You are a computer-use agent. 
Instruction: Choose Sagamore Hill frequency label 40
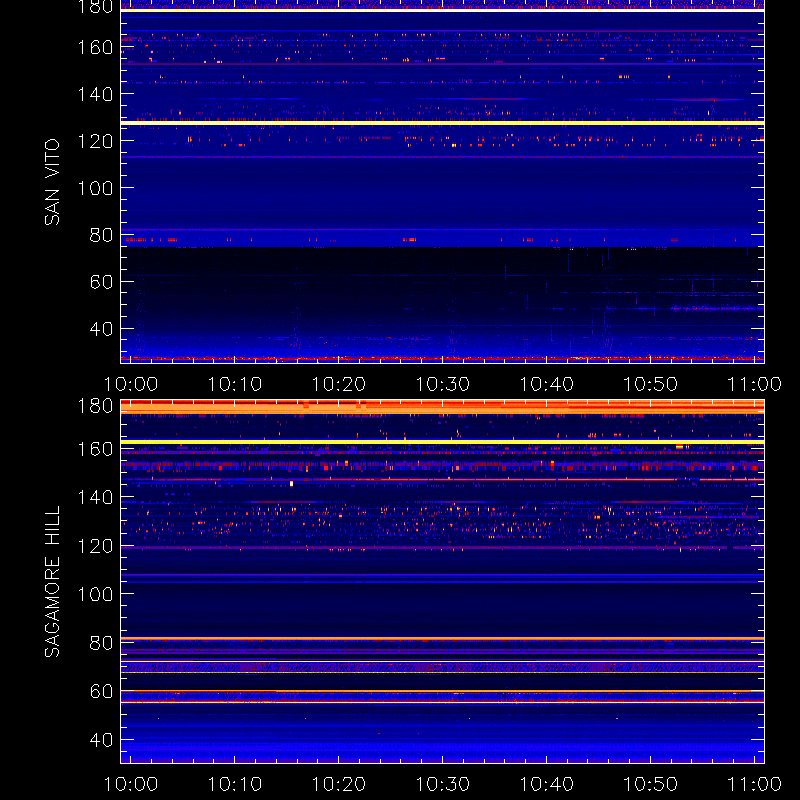(x=102, y=740)
